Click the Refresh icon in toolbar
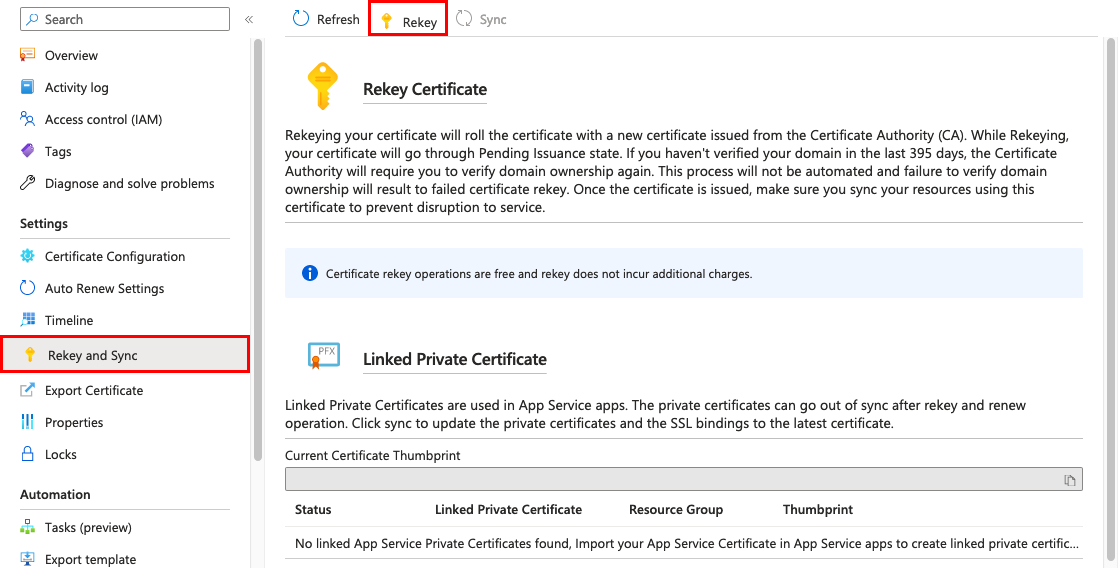 pos(301,19)
